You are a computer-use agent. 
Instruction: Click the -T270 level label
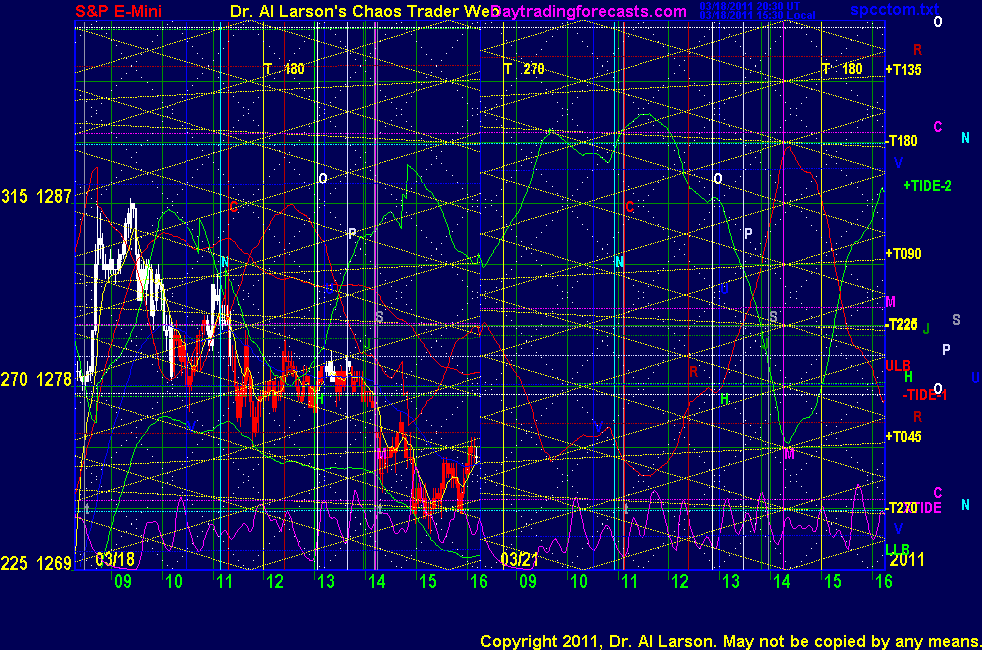point(902,508)
